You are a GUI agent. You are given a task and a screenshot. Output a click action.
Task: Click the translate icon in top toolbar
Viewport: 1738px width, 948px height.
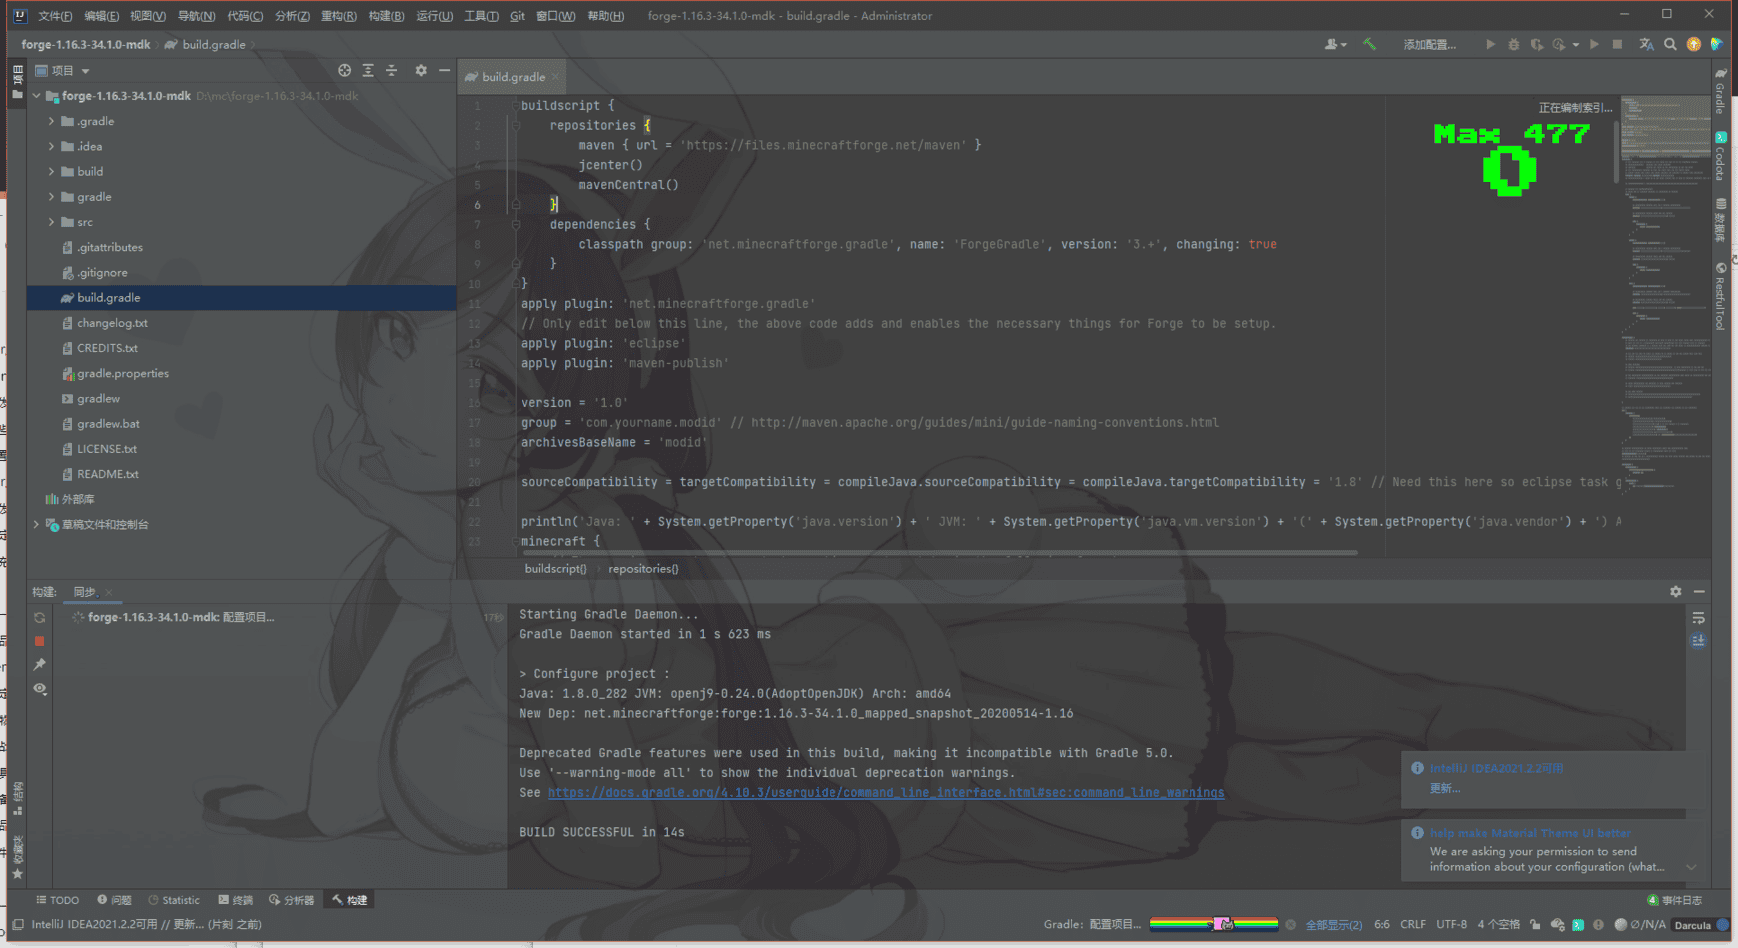tap(1646, 44)
